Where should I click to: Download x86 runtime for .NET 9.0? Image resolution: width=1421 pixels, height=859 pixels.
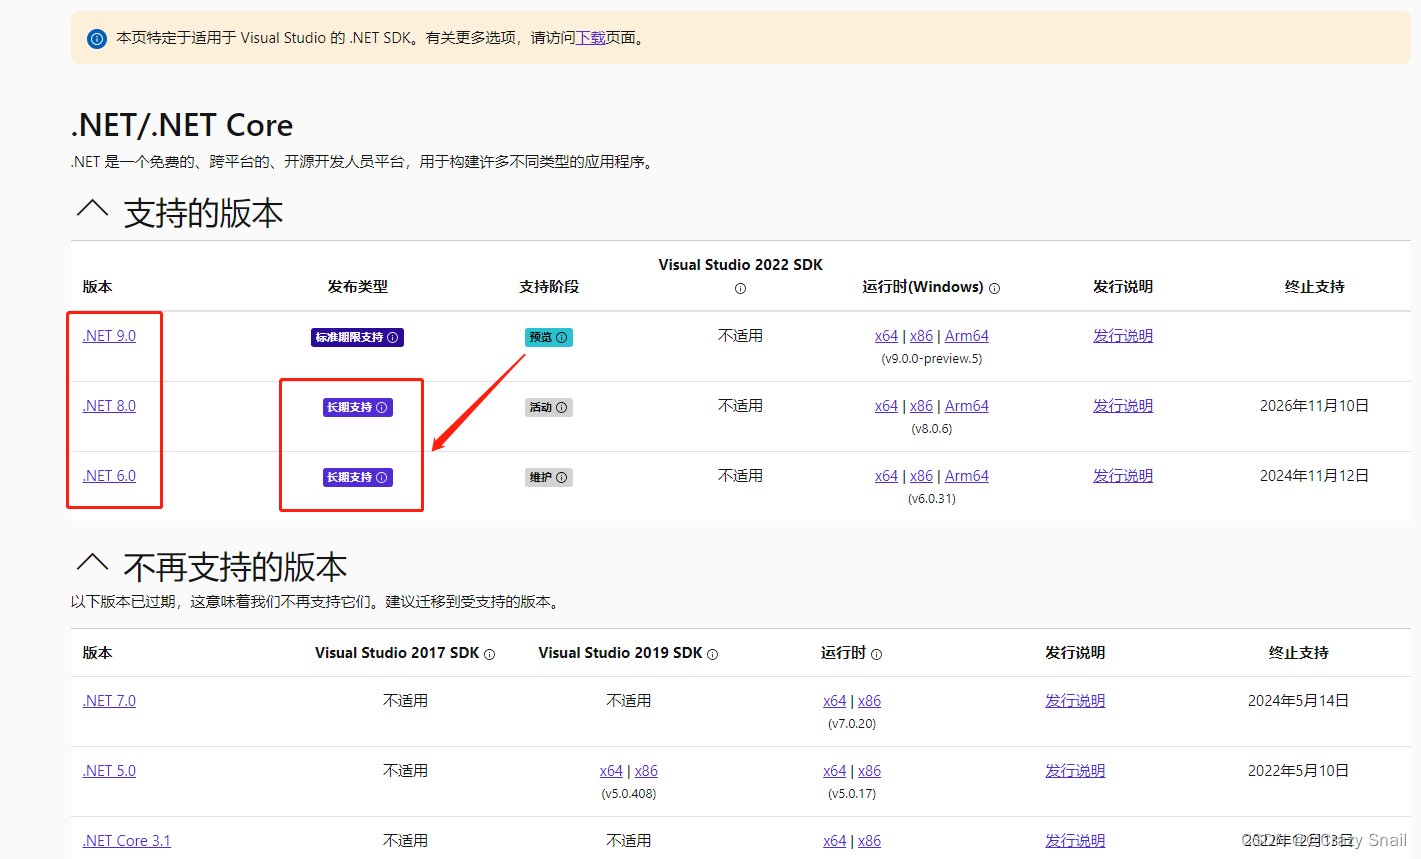(x=921, y=336)
